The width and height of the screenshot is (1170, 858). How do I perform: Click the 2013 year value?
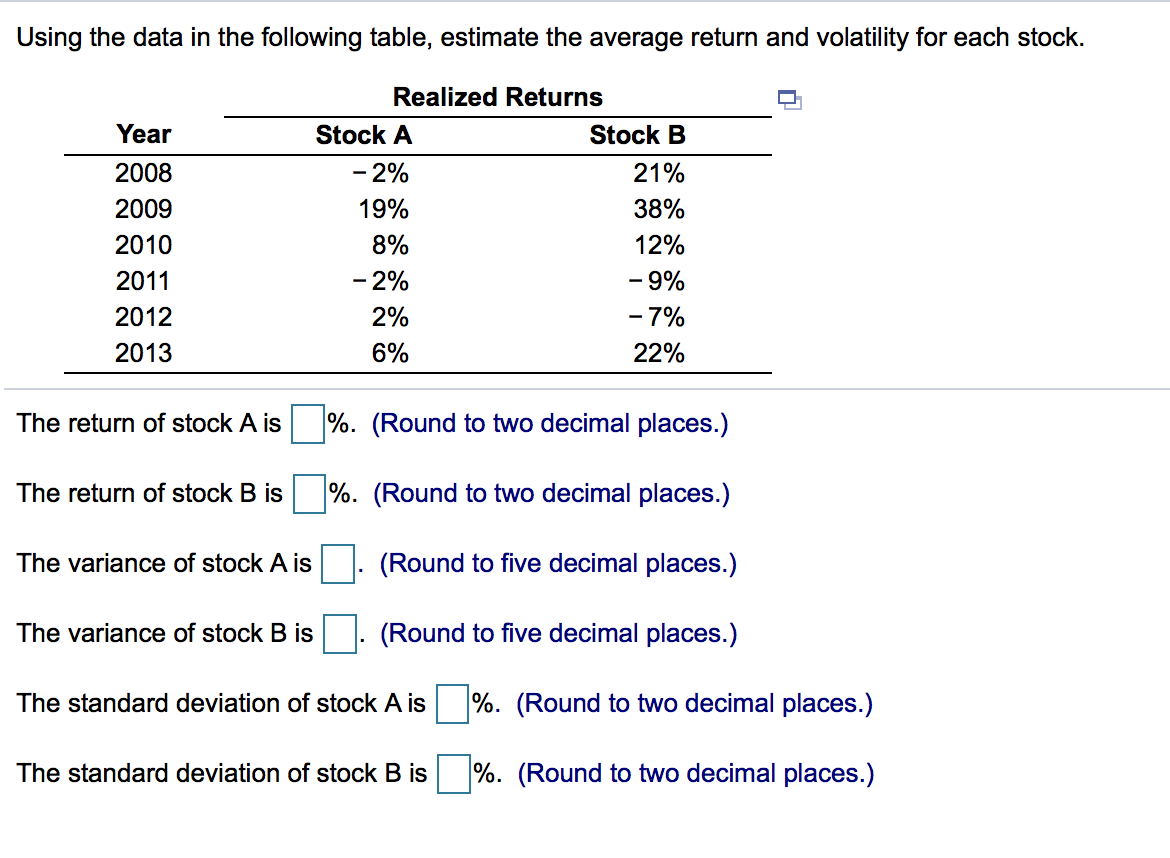(145, 353)
